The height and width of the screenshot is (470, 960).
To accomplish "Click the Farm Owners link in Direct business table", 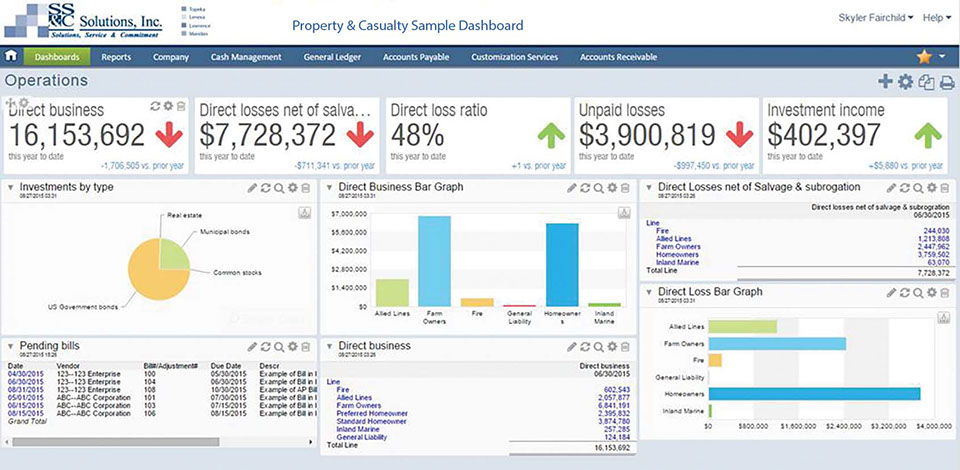I will (x=359, y=405).
